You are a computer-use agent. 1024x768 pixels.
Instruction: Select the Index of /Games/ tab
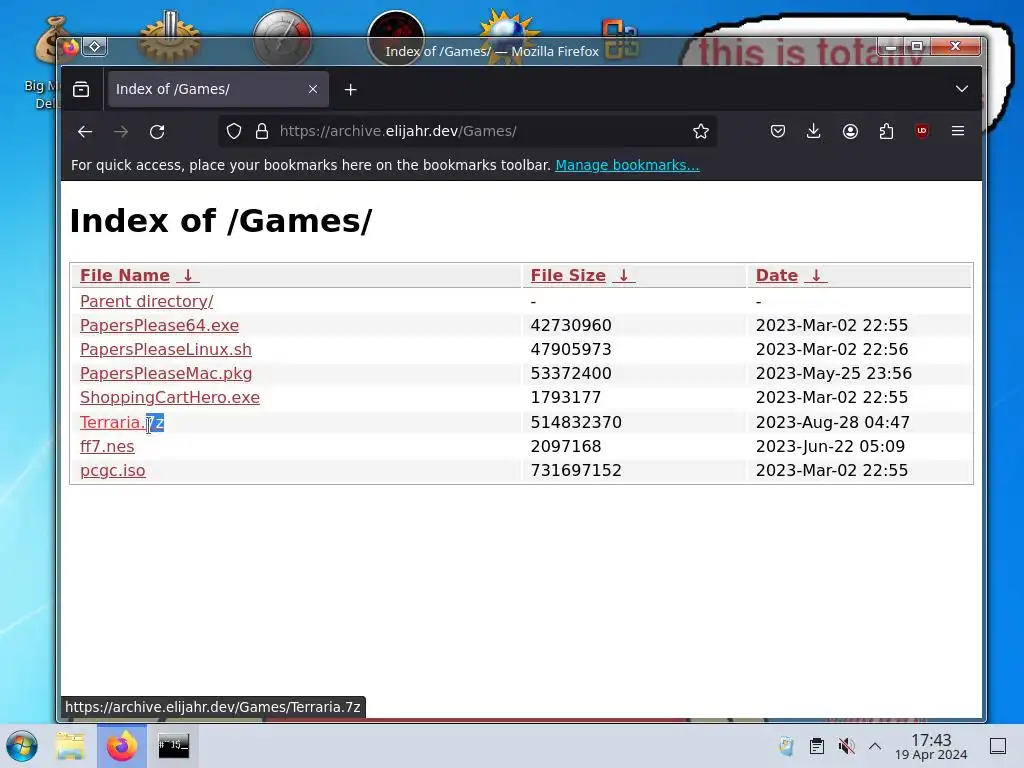[x=217, y=89]
